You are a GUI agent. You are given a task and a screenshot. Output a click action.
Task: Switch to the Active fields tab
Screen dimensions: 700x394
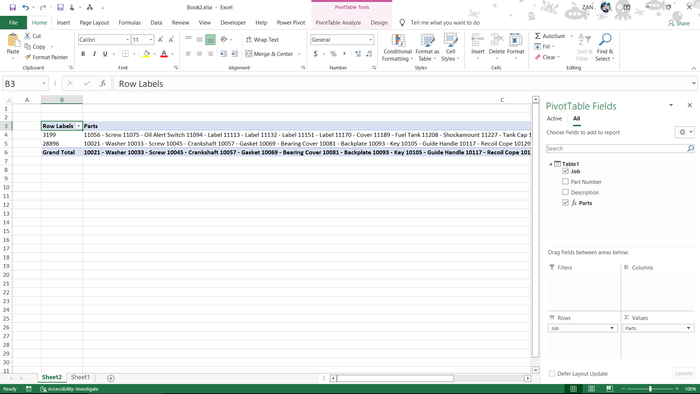click(x=554, y=119)
